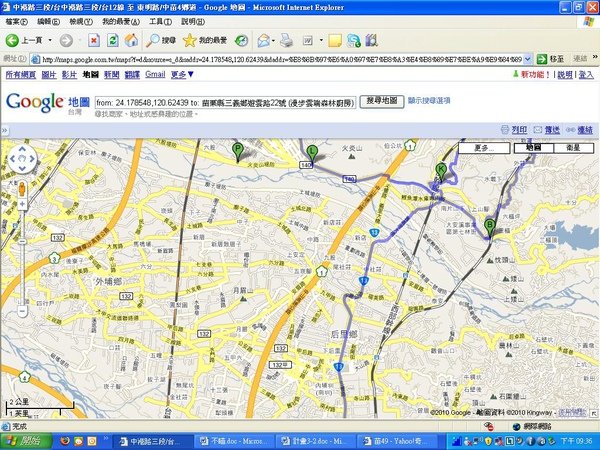The height and width of the screenshot is (450, 600).
Task: Click the Street View pegman icon
Action: pos(22,189)
